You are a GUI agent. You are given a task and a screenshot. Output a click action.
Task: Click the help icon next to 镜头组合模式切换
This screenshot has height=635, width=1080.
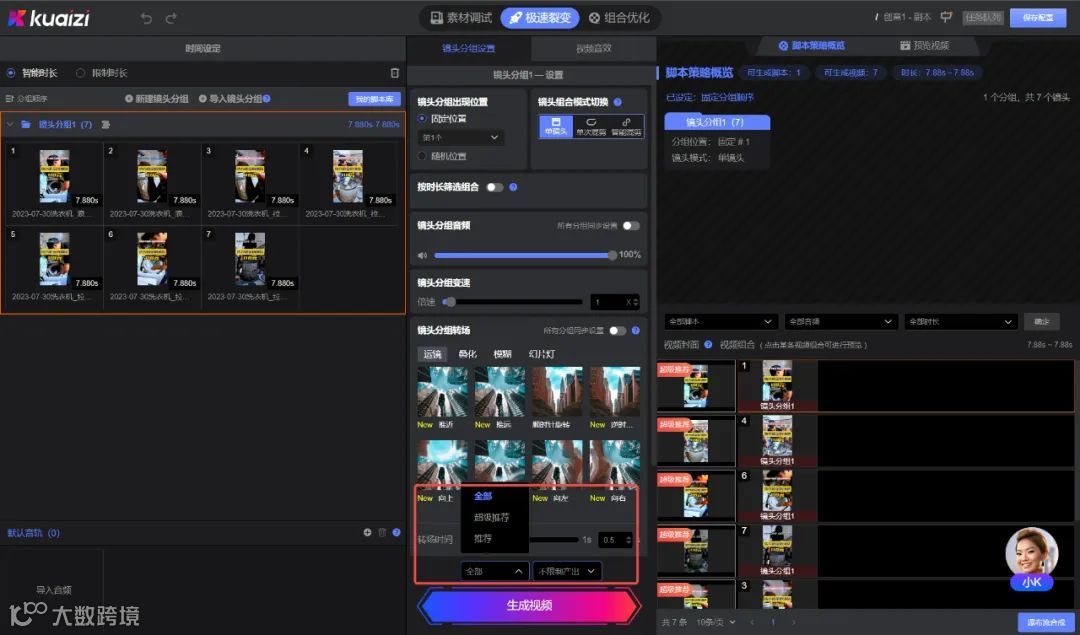618,102
